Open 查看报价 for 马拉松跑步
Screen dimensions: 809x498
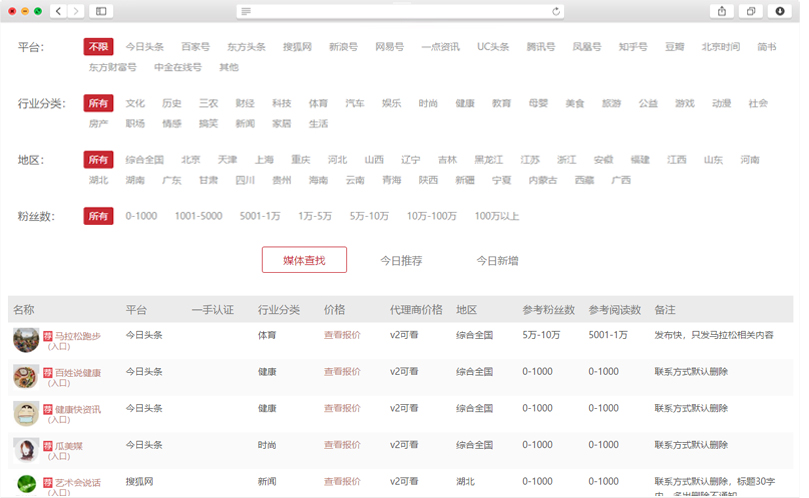[x=342, y=335]
